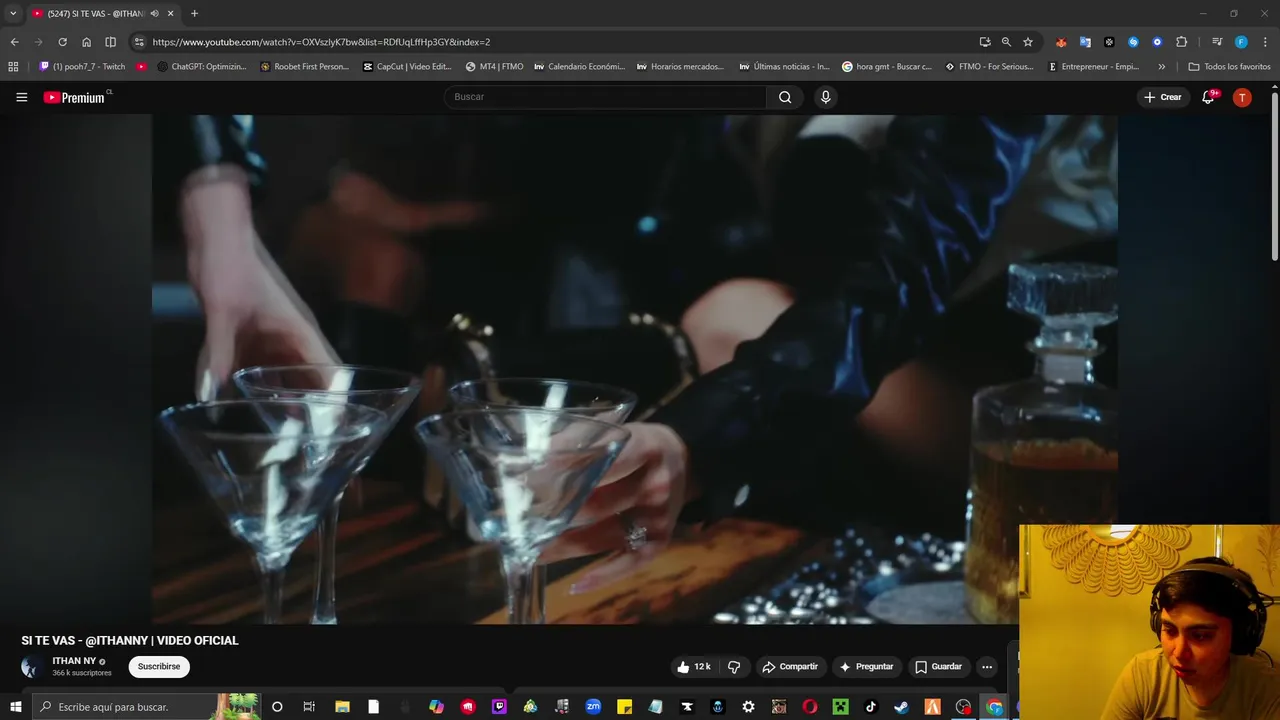
Task: Open MetaMask fox extension
Action: pyautogui.click(x=1061, y=42)
